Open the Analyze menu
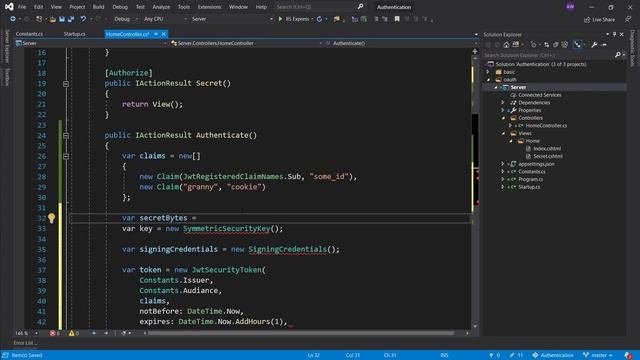The width and height of the screenshot is (640, 360). coord(161,7)
